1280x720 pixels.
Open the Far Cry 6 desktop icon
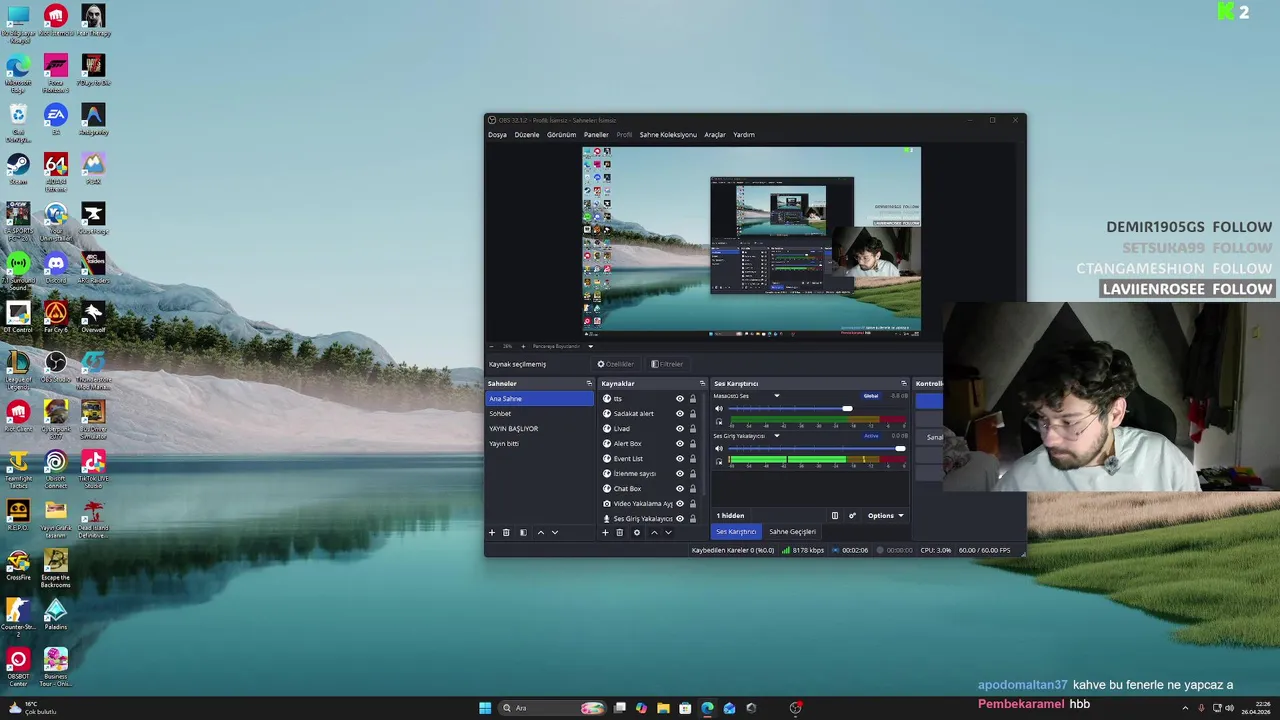[55, 316]
